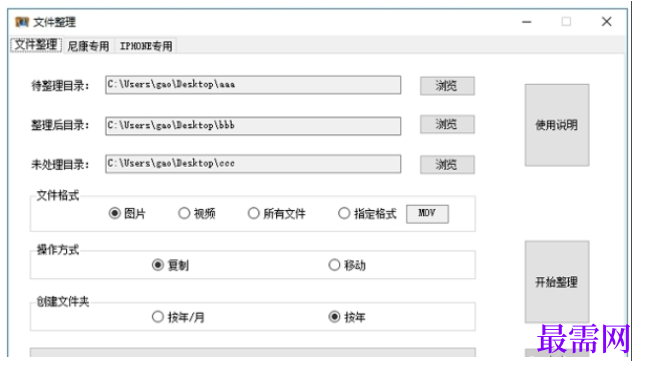This screenshot has width=649, height=370.
Task: Click the 开始整理 button
Action: (x=557, y=282)
